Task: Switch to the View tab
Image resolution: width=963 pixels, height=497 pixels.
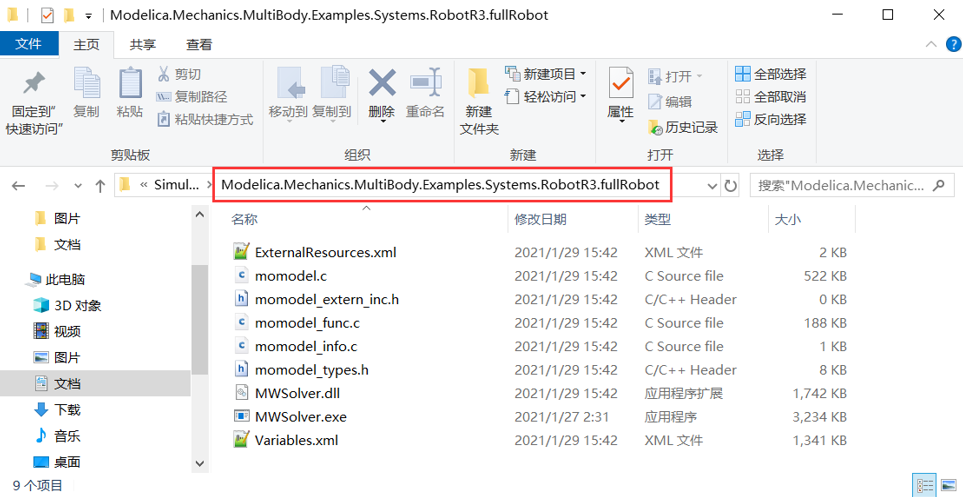Action: point(200,44)
